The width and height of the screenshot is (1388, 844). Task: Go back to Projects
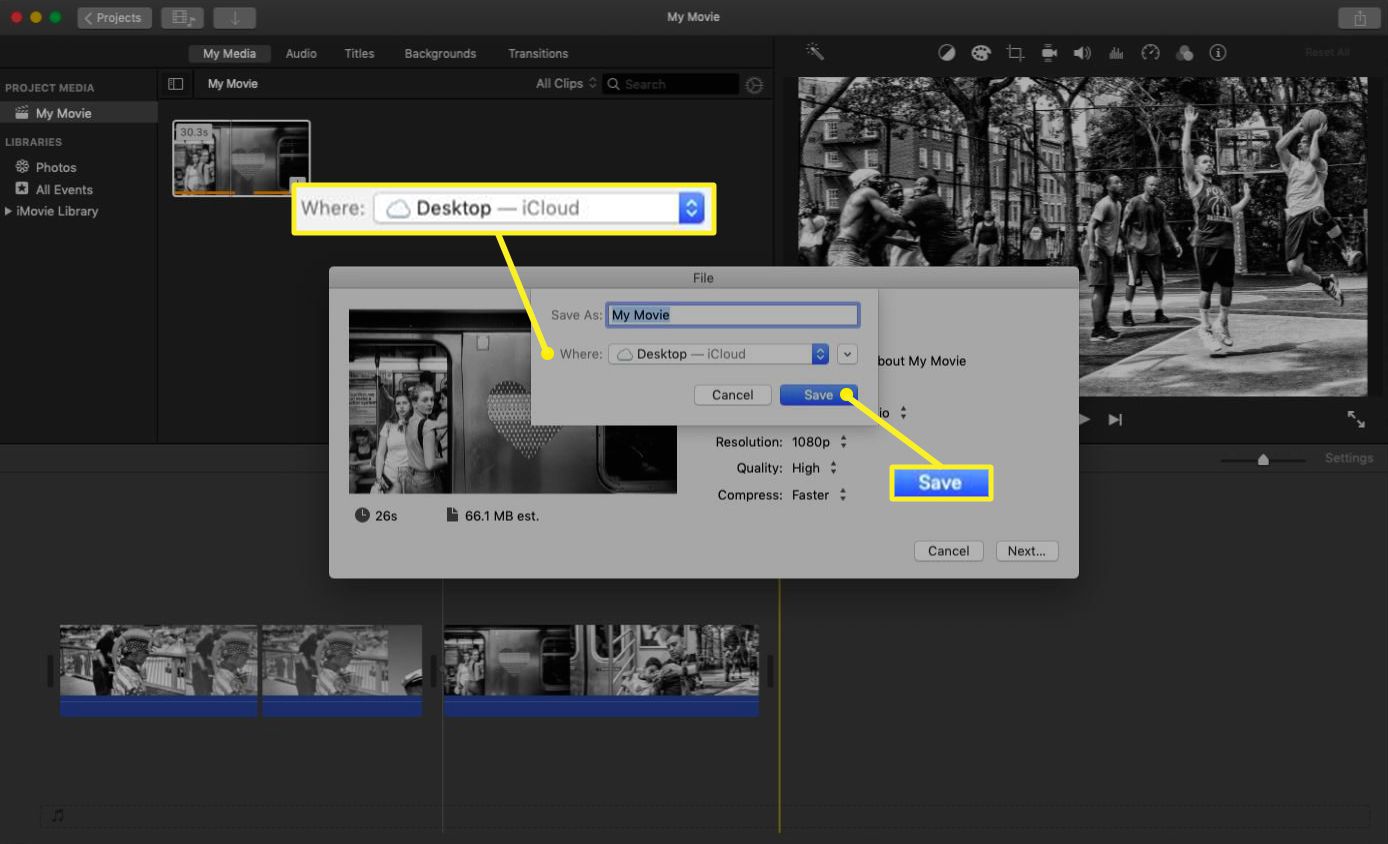115,18
